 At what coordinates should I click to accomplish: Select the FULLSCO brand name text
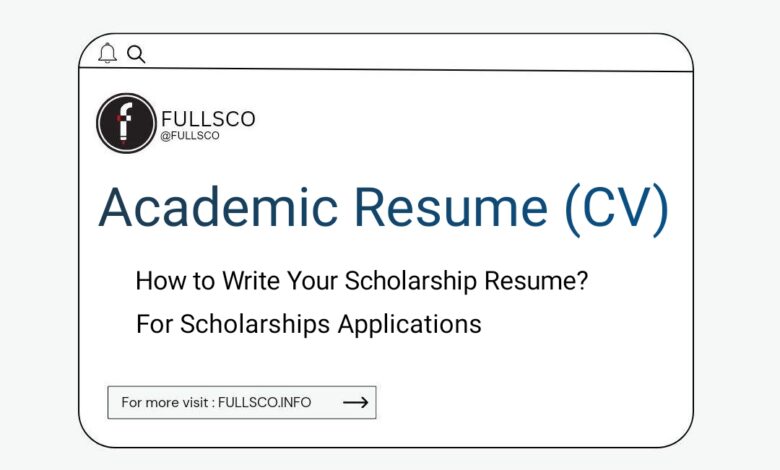coord(208,119)
